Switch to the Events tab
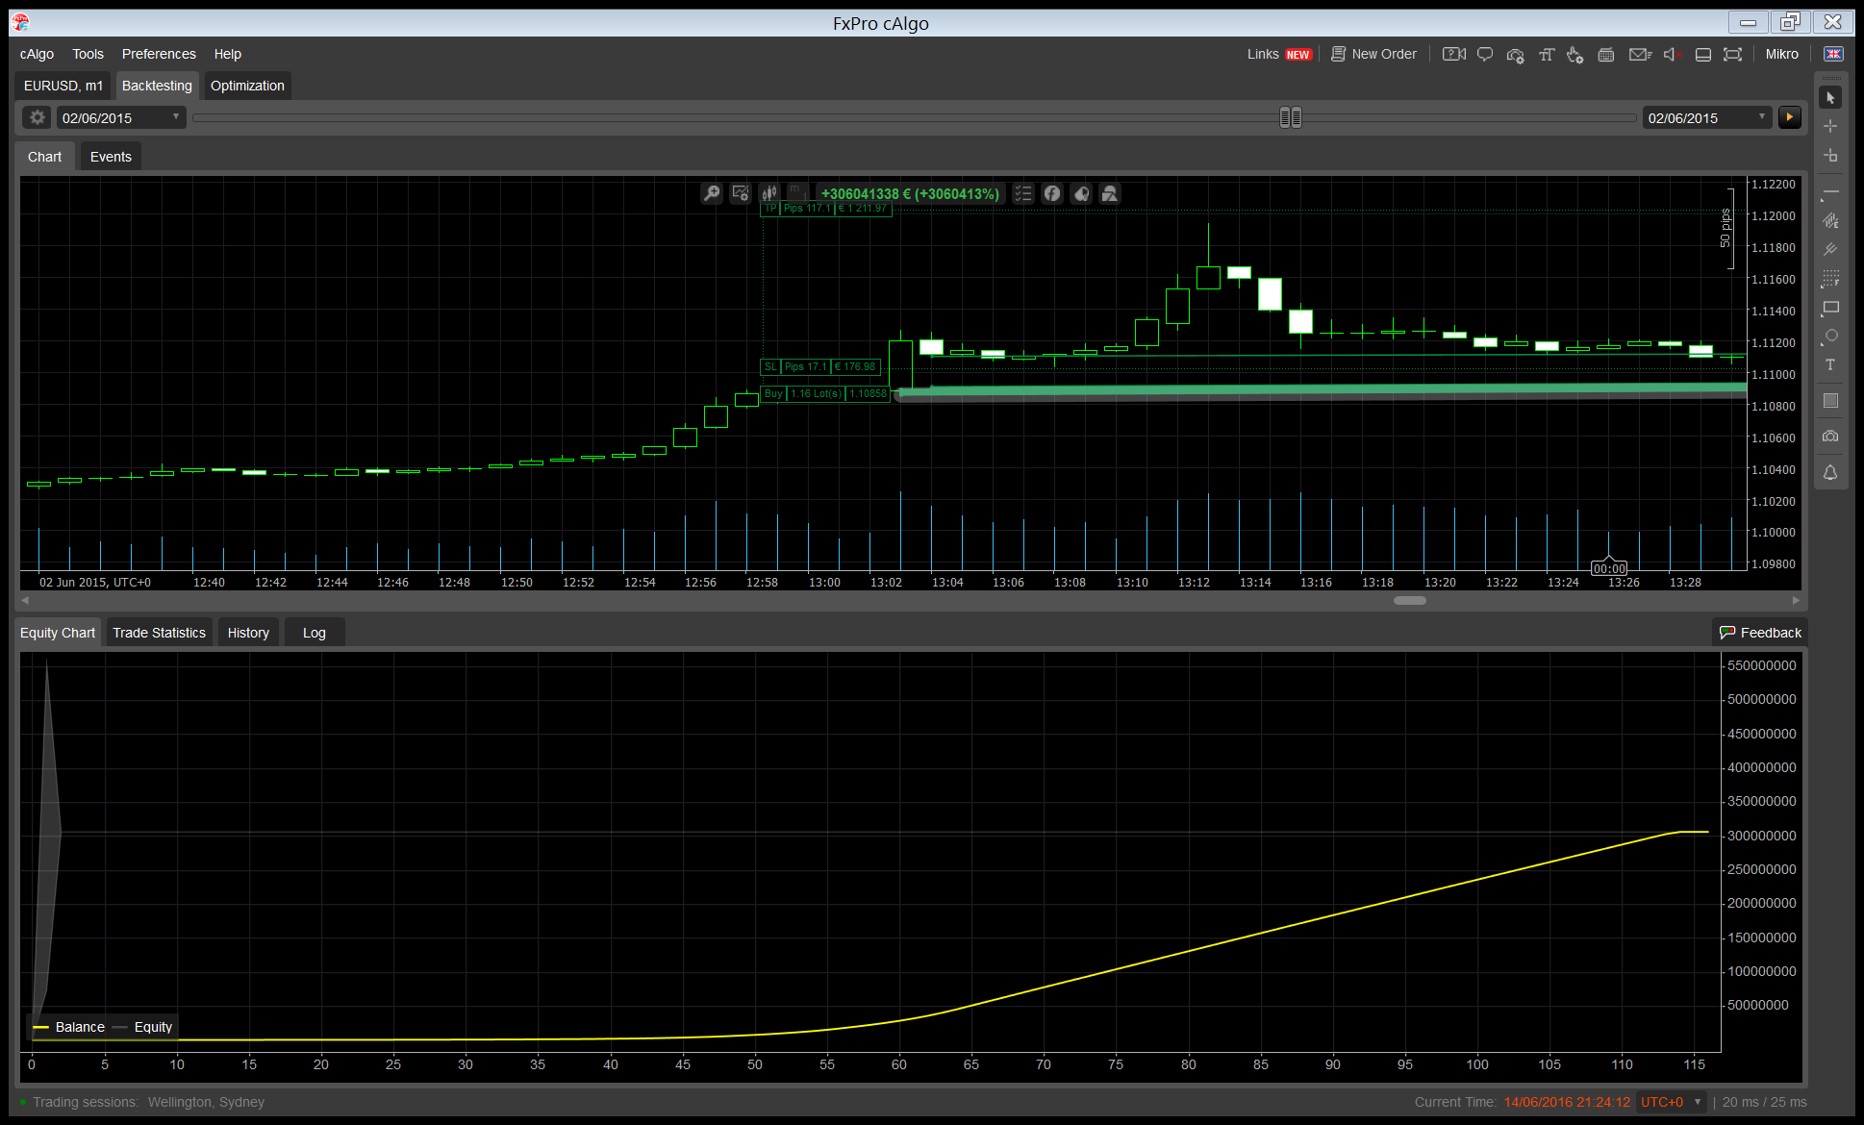The height and width of the screenshot is (1125, 1864). (110, 156)
